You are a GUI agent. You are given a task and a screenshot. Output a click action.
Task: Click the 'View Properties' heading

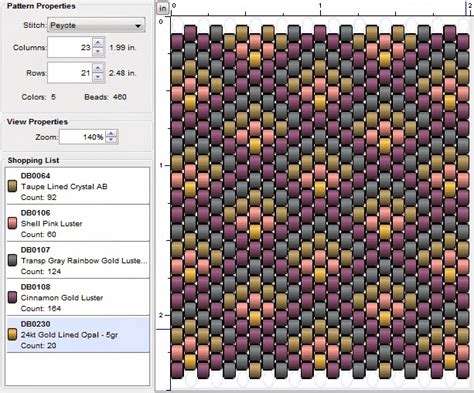[x=37, y=122]
